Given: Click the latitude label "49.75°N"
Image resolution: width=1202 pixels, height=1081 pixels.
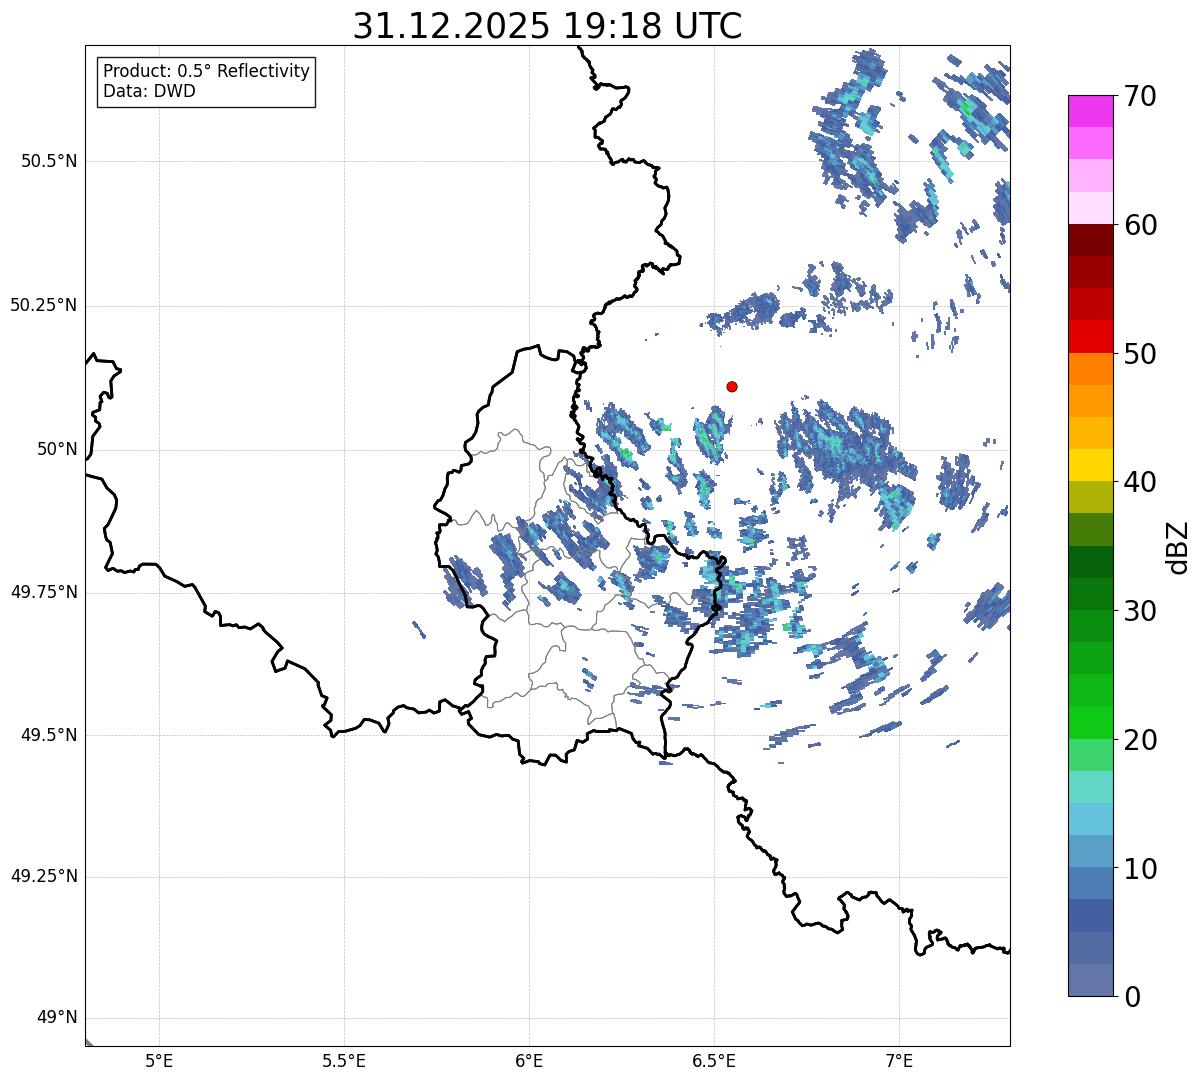Looking at the screenshot, I should point(44,592).
